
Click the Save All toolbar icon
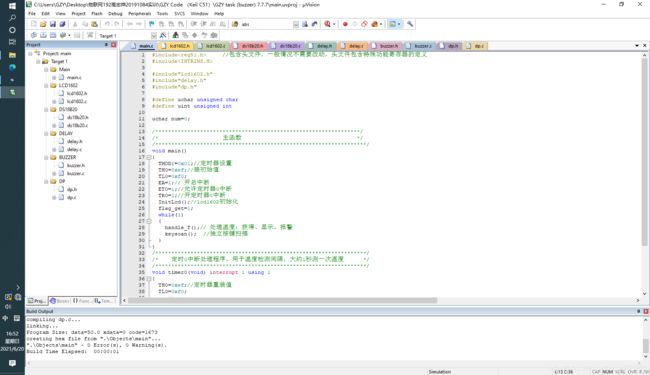pyautogui.click(x=63, y=24)
